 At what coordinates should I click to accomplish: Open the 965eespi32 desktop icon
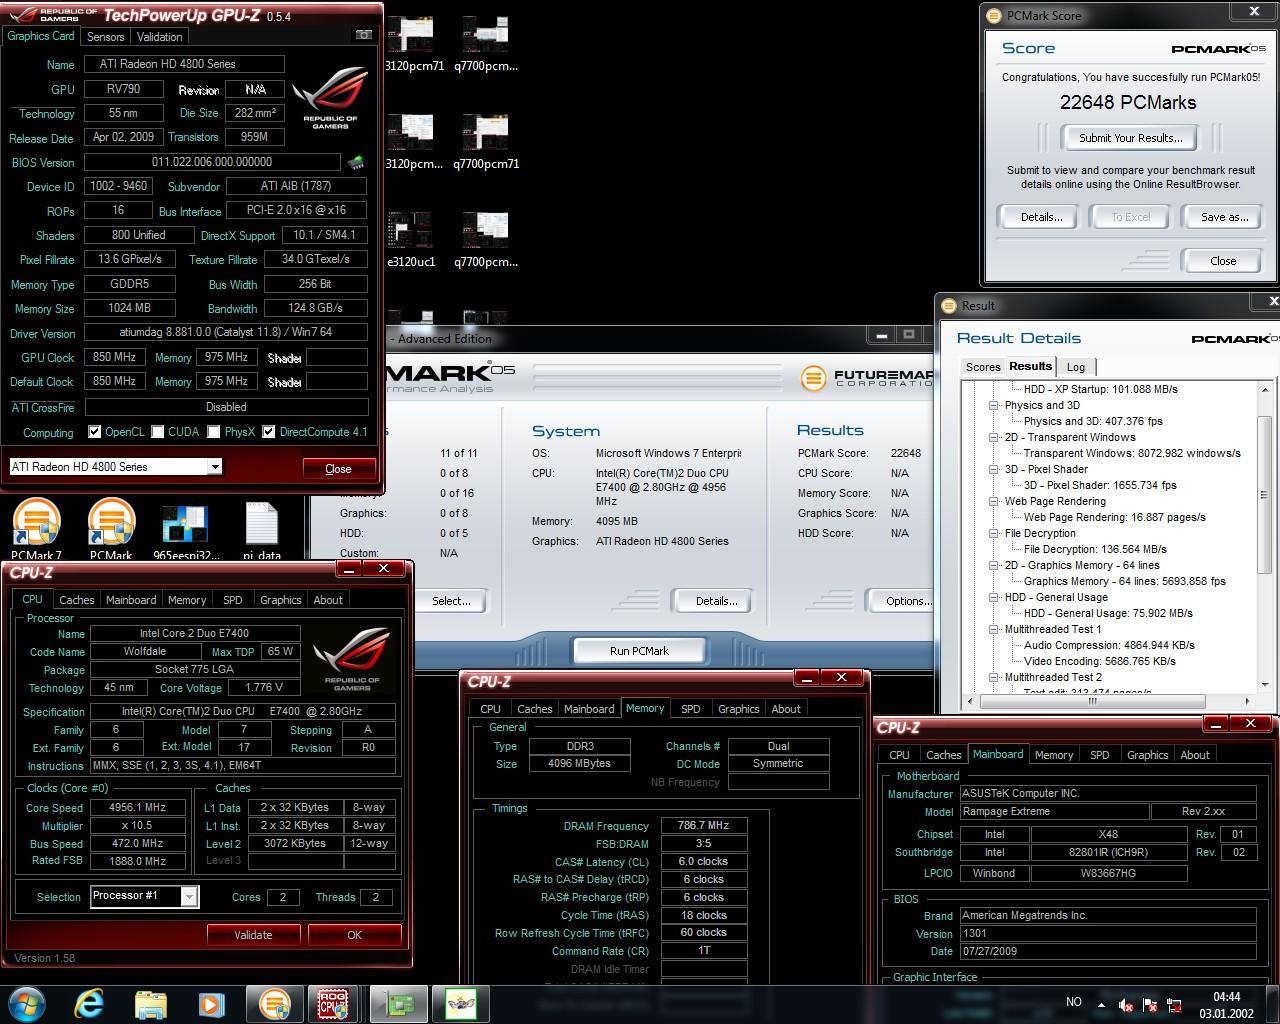pyautogui.click(x=187, y=530)
